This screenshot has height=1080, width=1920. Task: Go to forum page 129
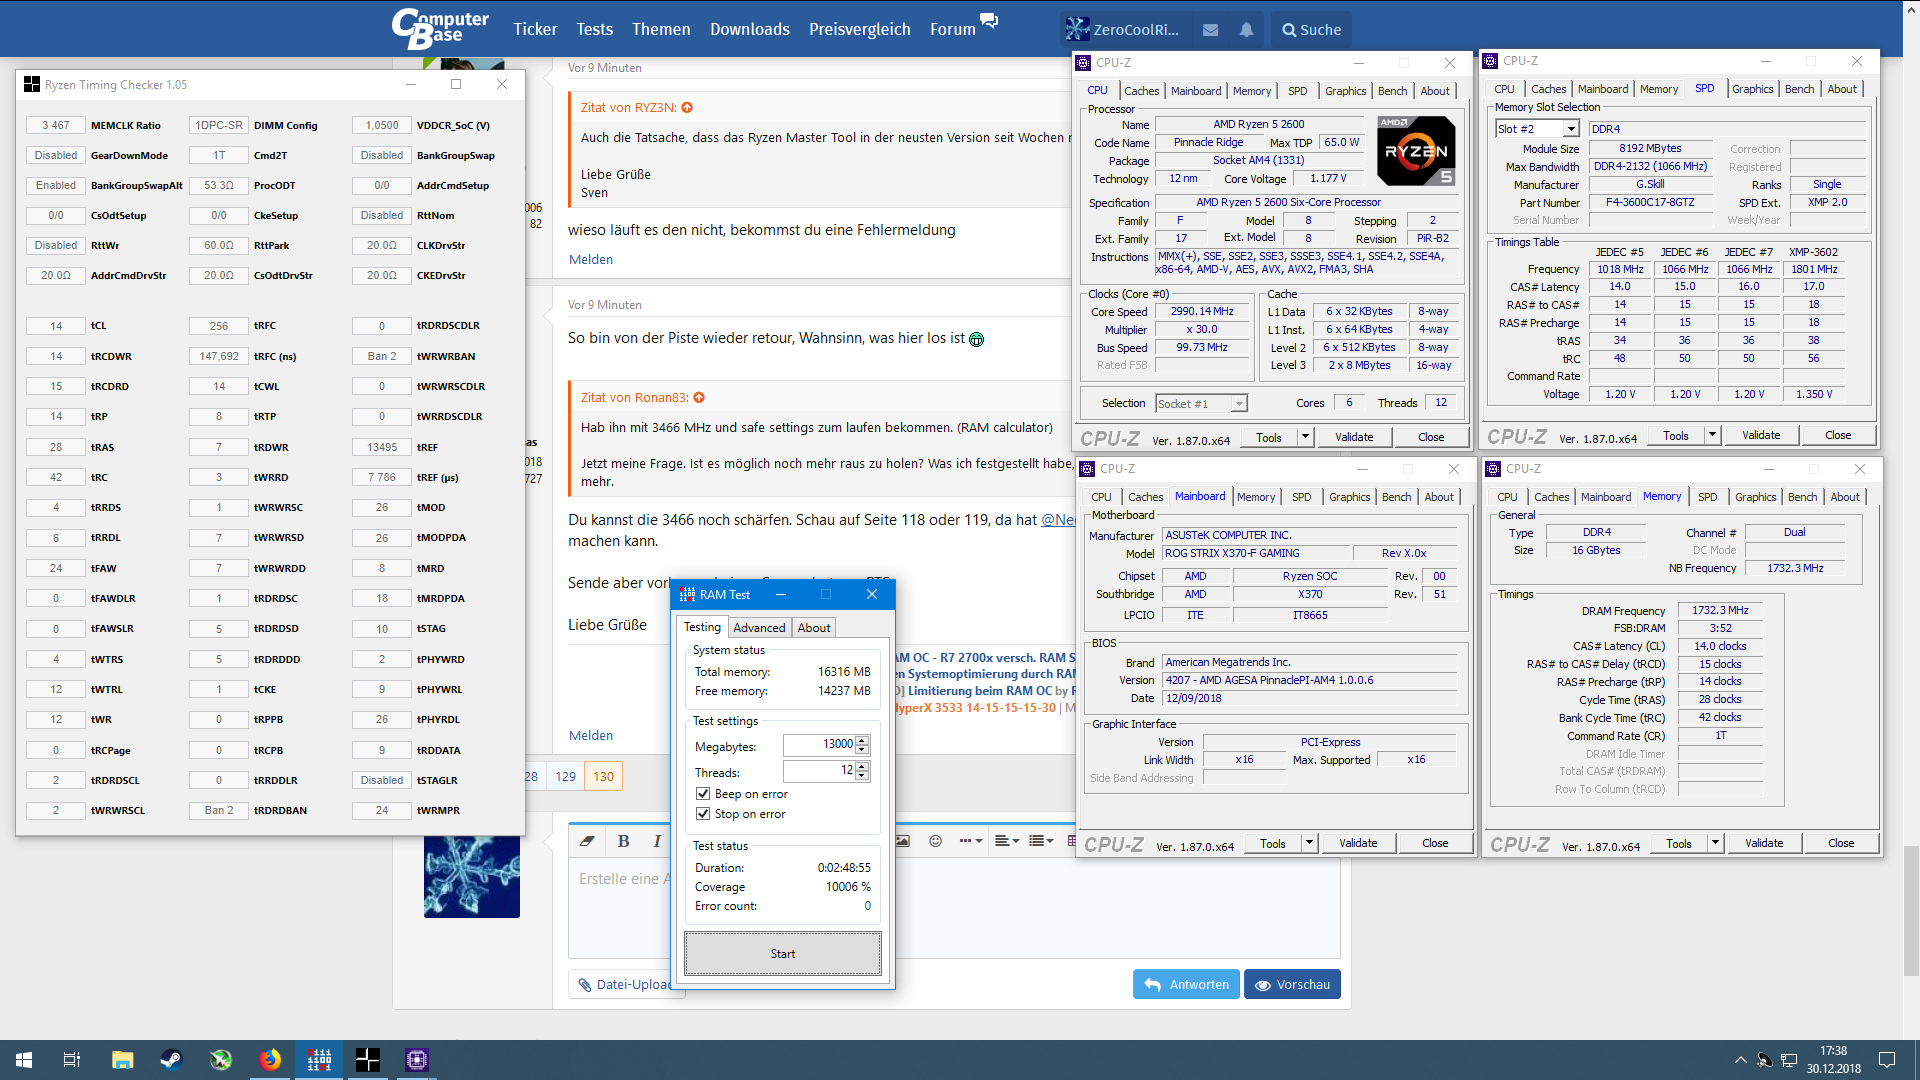(566, 776)
